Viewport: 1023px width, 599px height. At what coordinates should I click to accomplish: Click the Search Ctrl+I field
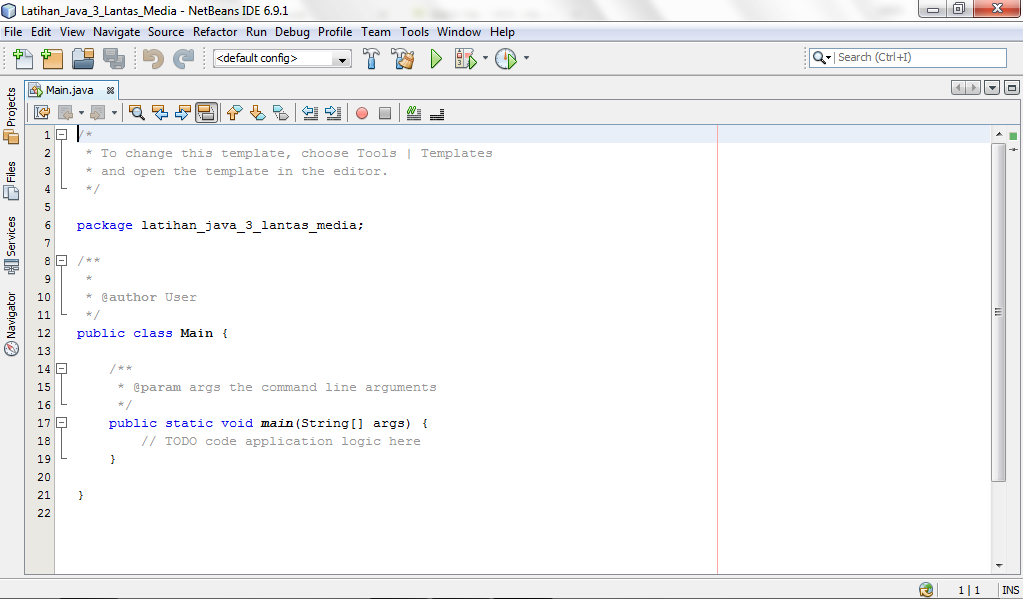pos(910,57)
